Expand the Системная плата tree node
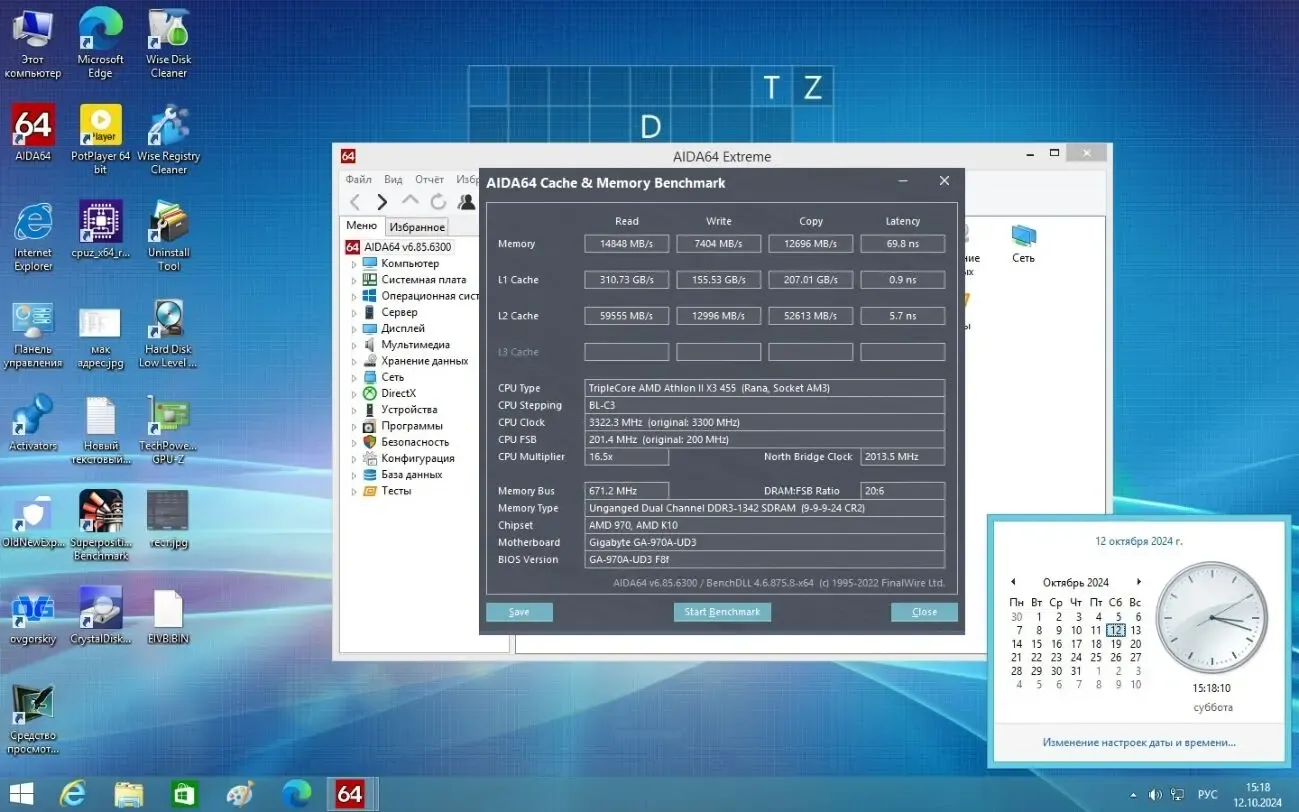This screenshot has width=1299, height=812. click(x=352, y=279)
